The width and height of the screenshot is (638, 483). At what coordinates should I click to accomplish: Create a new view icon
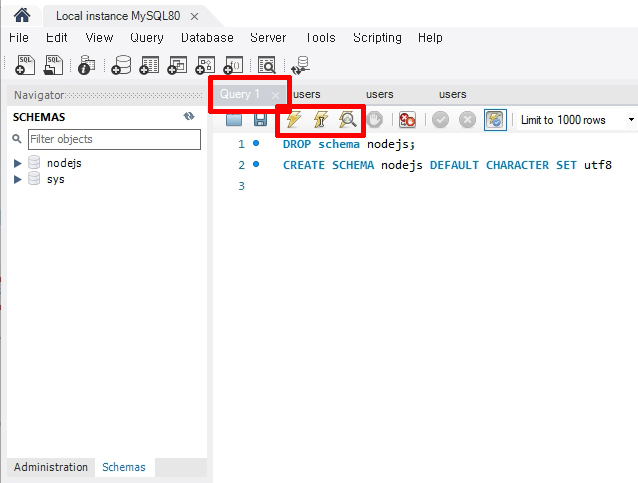click(177, 65)
